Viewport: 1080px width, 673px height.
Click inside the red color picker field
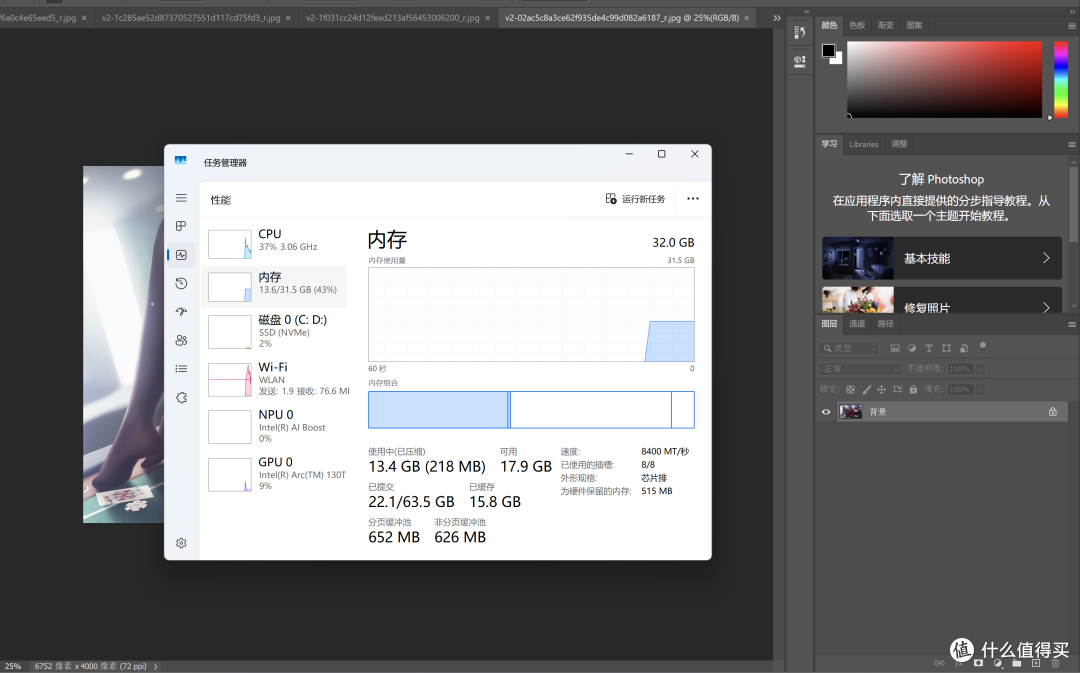944,79
